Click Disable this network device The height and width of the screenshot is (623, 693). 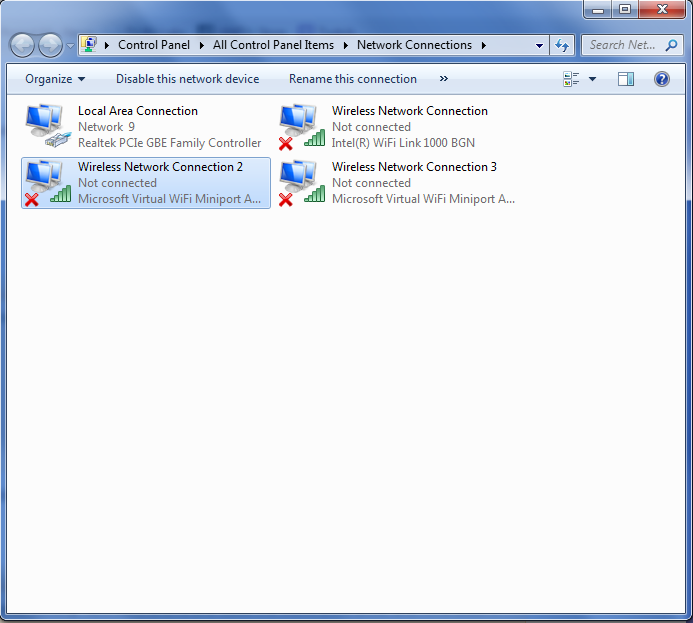pos(187,79)
